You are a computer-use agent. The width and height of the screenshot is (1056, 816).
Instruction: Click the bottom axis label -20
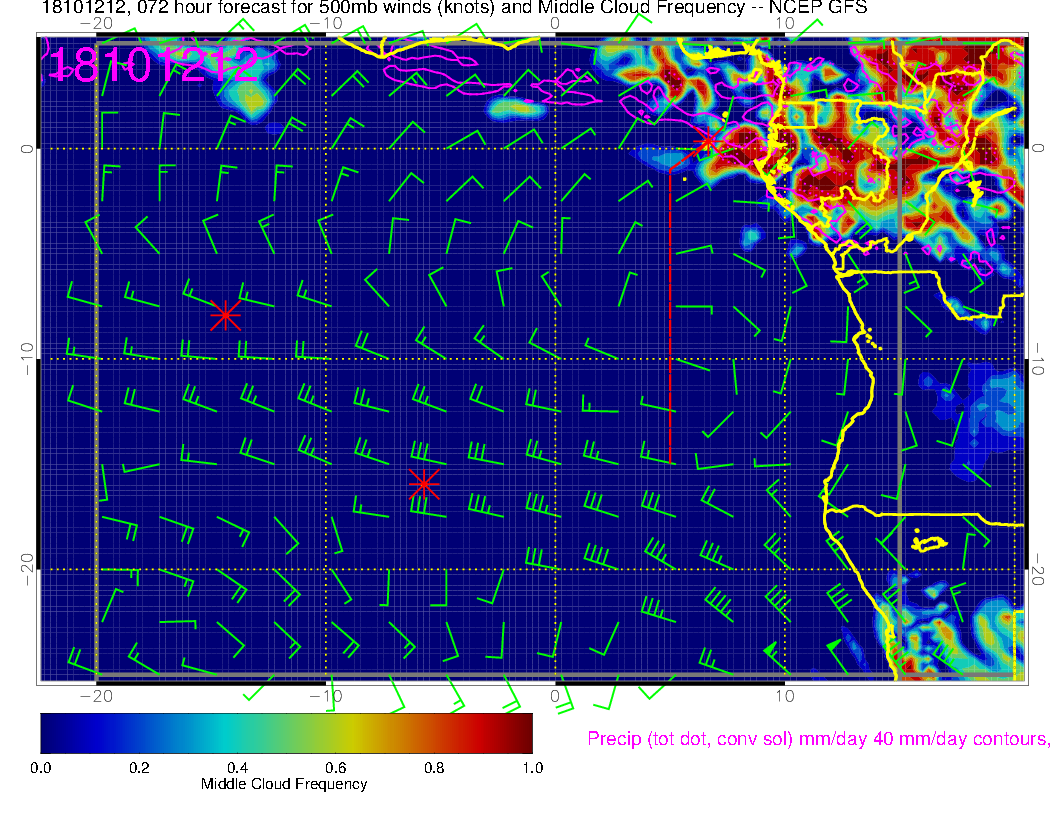click(96, 696)
